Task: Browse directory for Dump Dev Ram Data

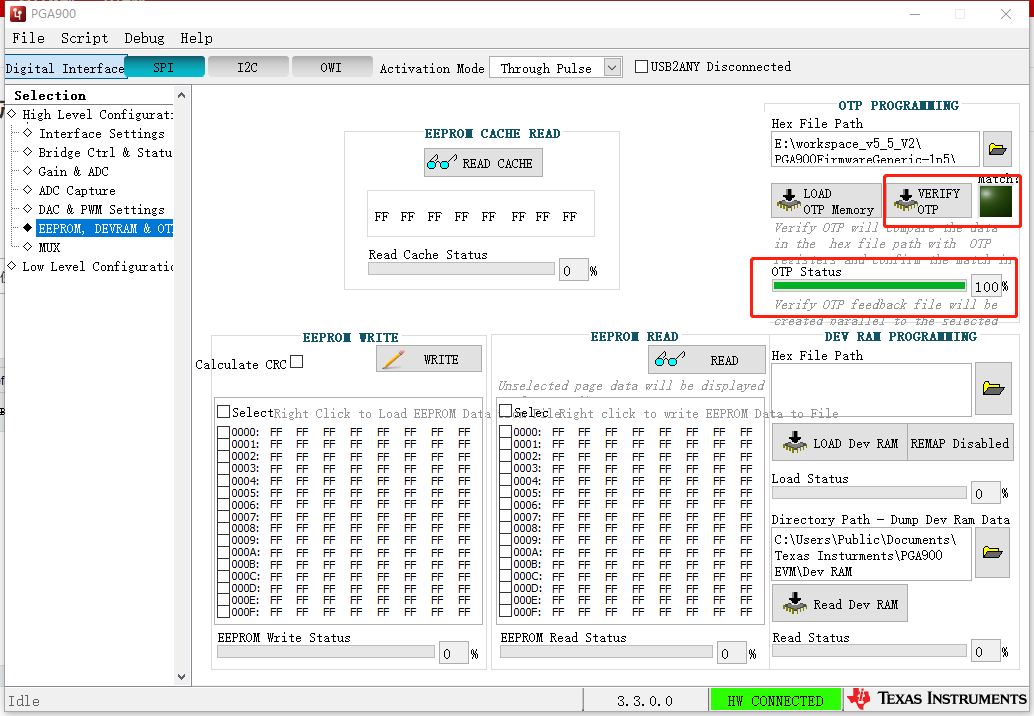Action: (x=992, y=552)
